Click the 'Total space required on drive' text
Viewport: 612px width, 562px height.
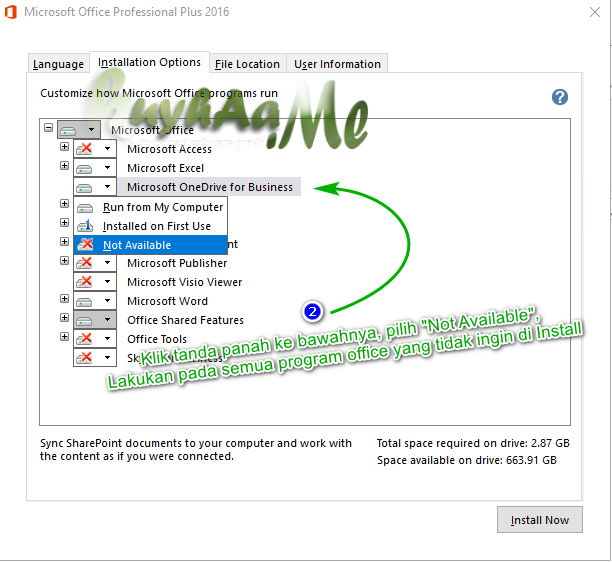[473, 443]
